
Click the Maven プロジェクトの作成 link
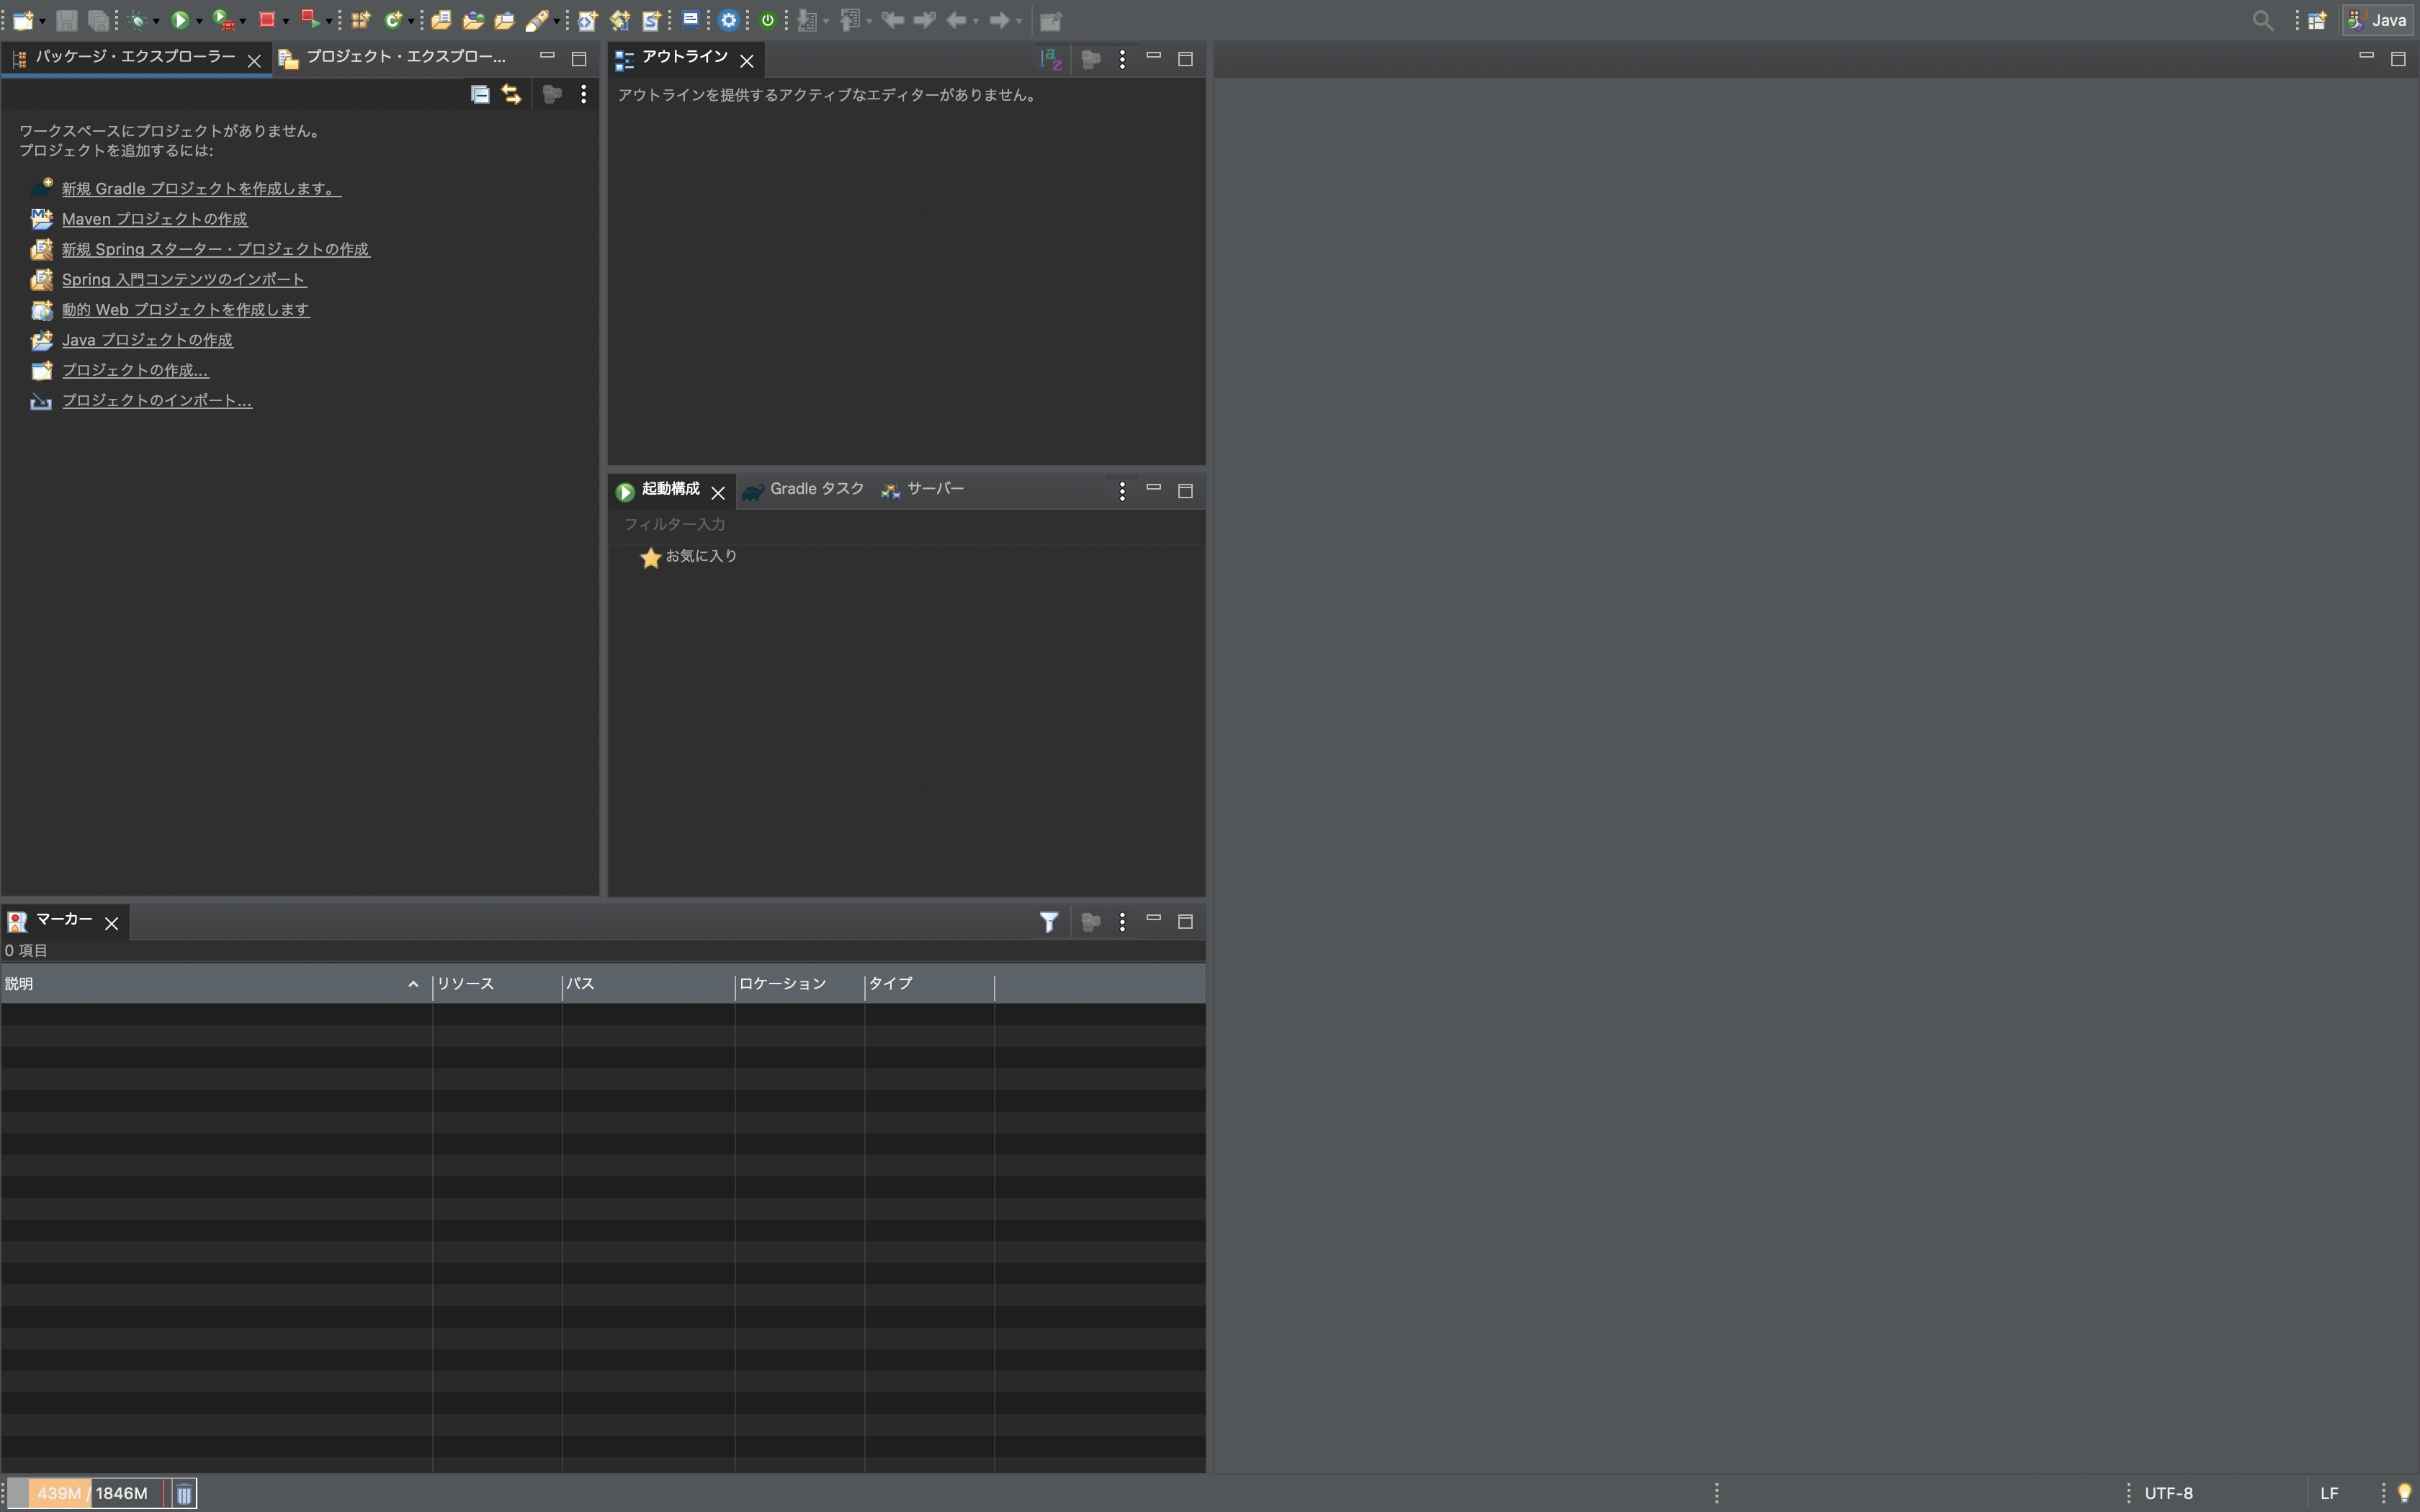pos(154,219)
